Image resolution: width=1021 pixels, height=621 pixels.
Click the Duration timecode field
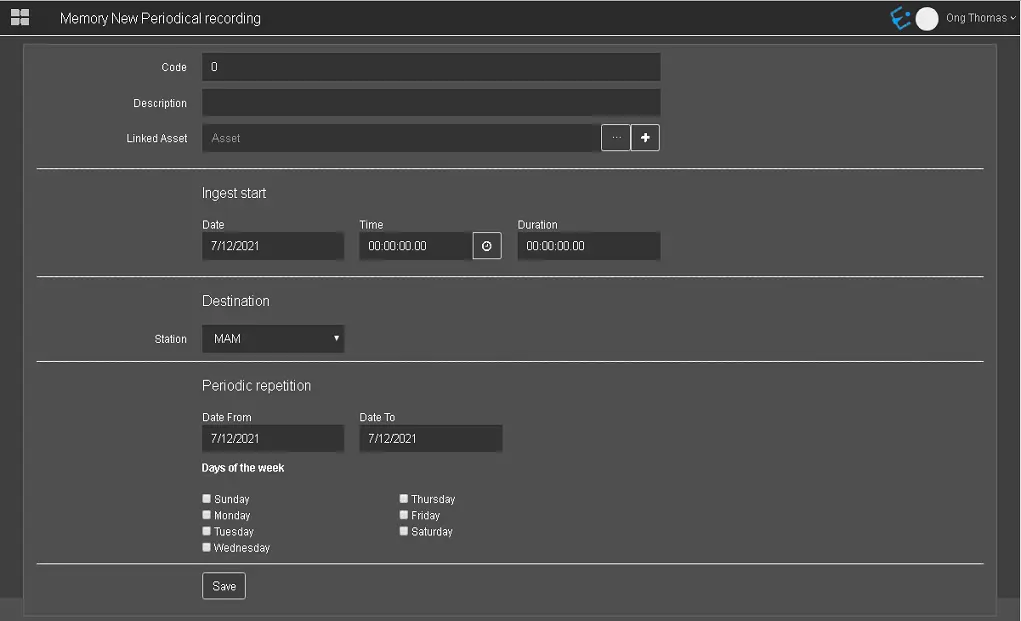[x=588, y=246]
